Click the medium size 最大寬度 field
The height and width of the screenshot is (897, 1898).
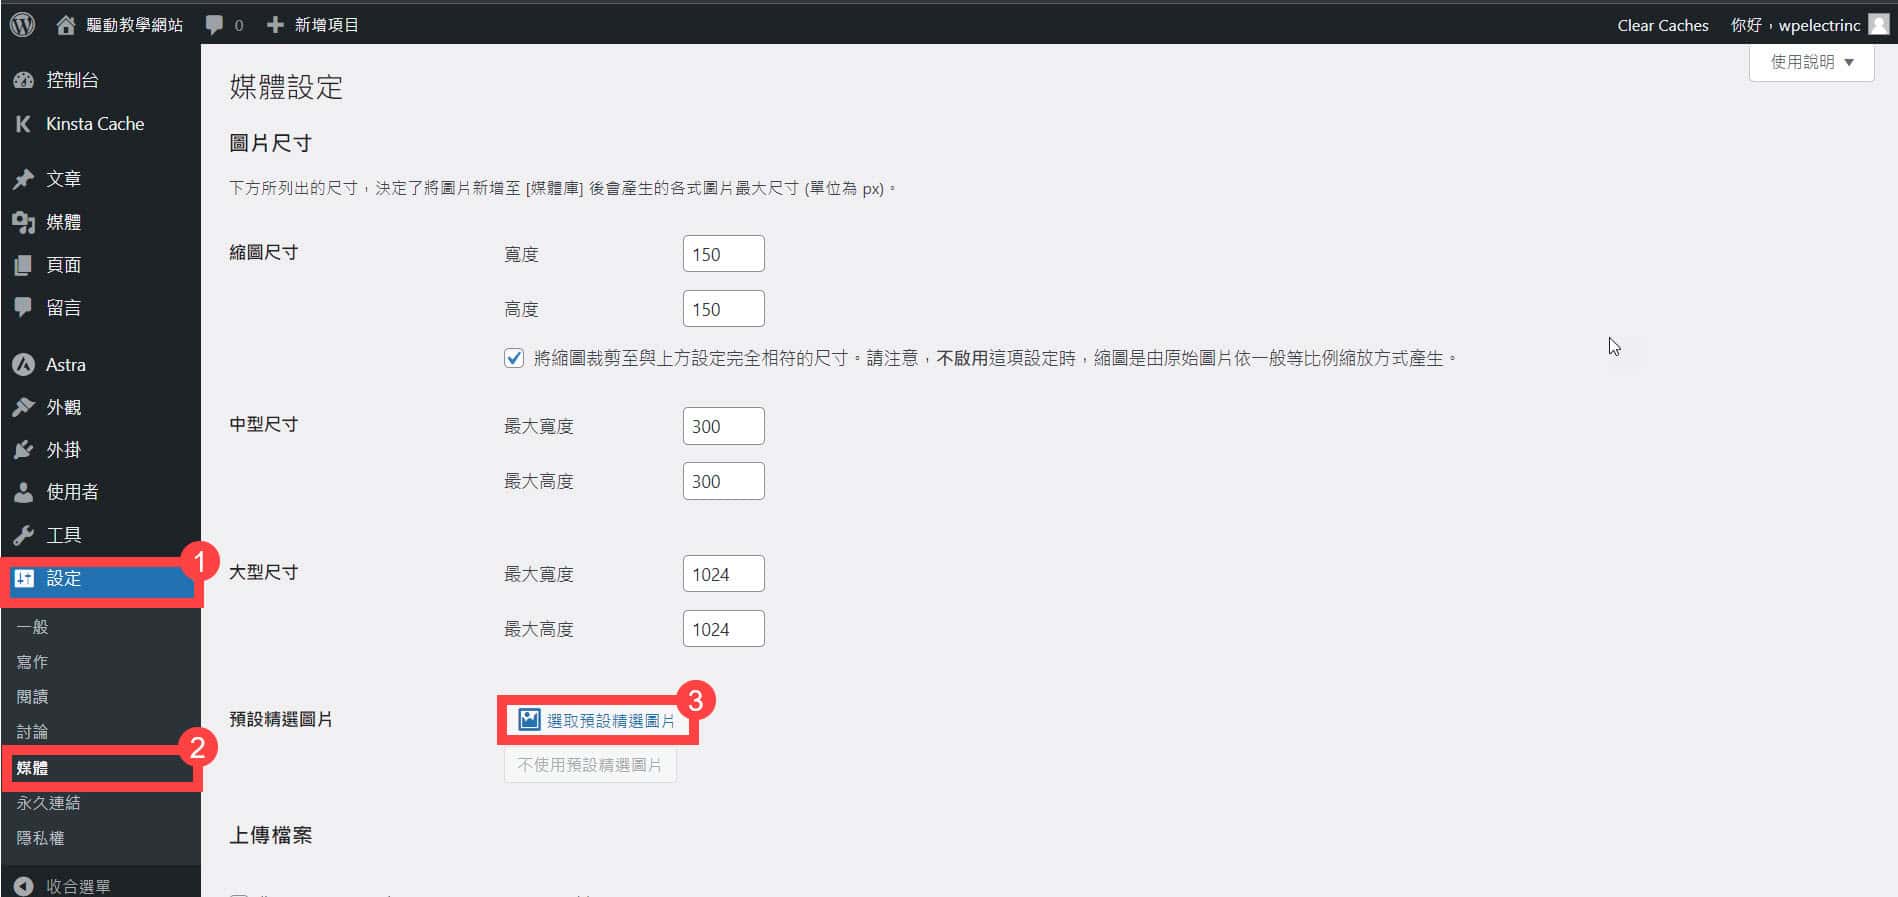724,426
